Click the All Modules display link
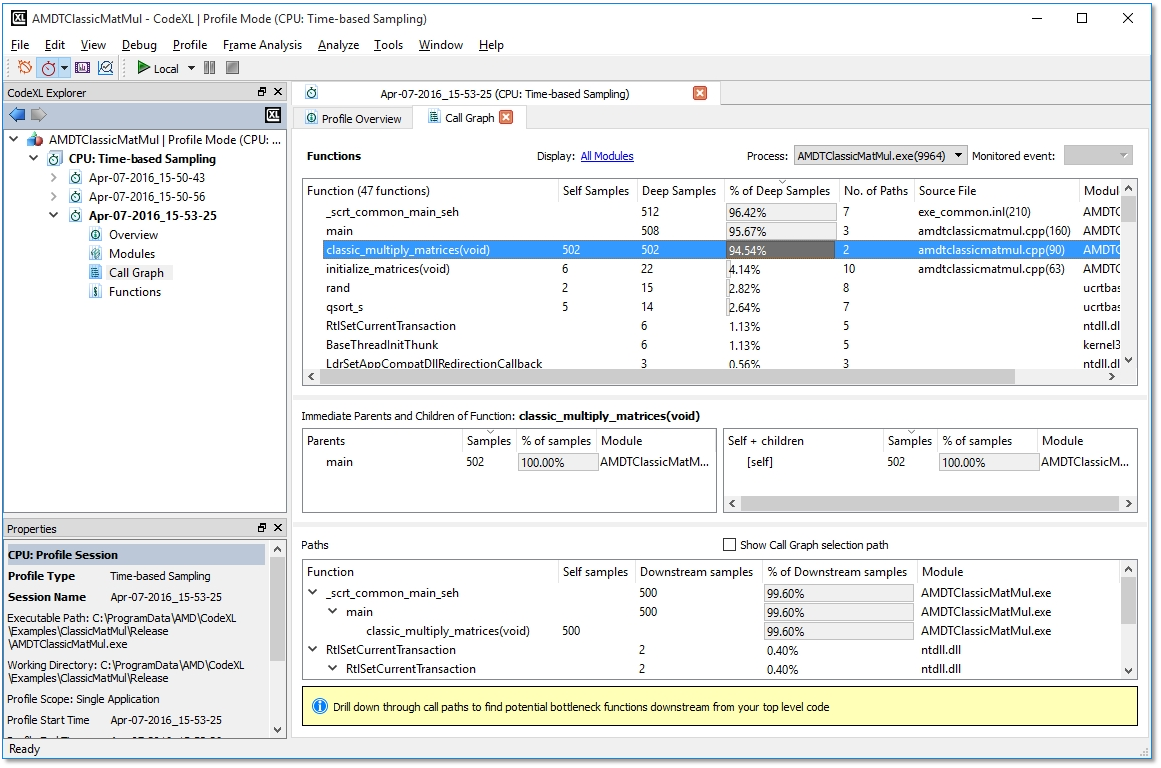 point(607,156)
